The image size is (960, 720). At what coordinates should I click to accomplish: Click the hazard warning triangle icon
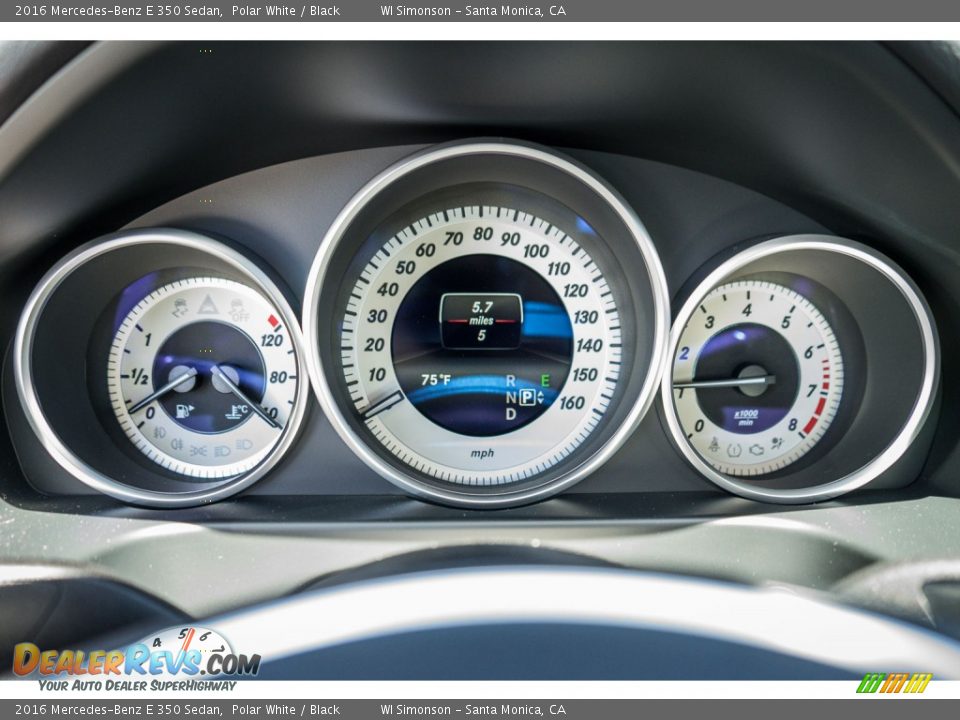point(207,306)
